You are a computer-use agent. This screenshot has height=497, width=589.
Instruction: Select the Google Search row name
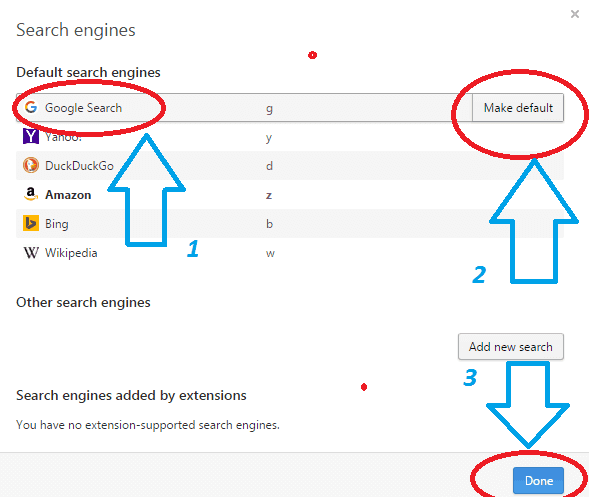pos(83,108)
